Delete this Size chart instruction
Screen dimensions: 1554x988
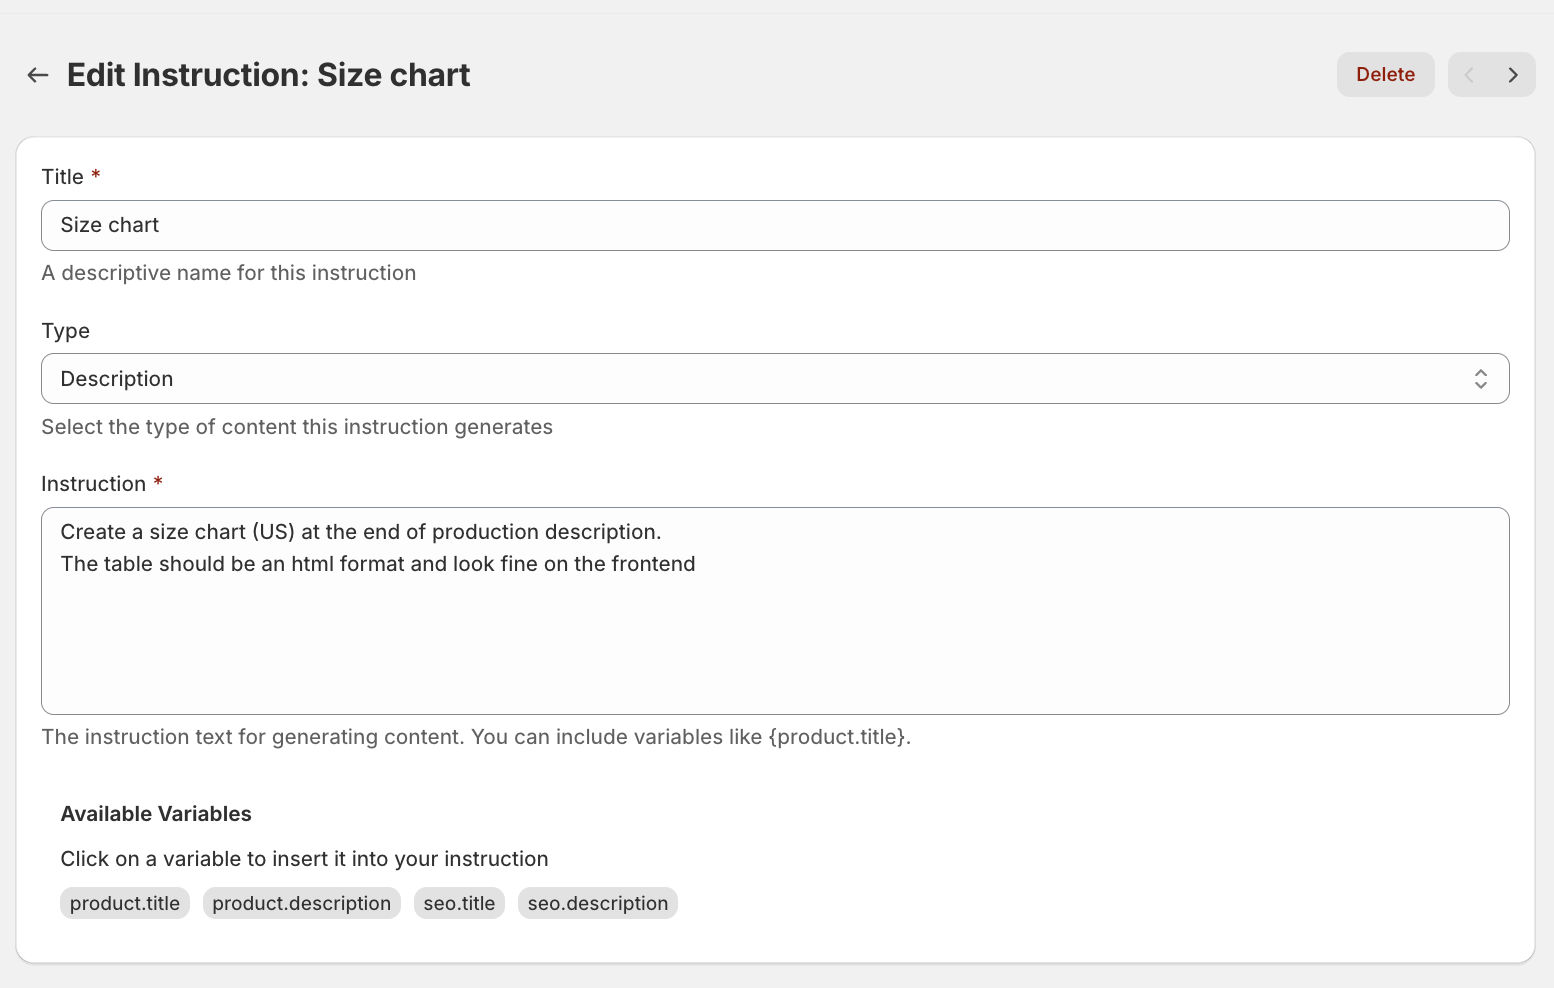point(1385,75)
